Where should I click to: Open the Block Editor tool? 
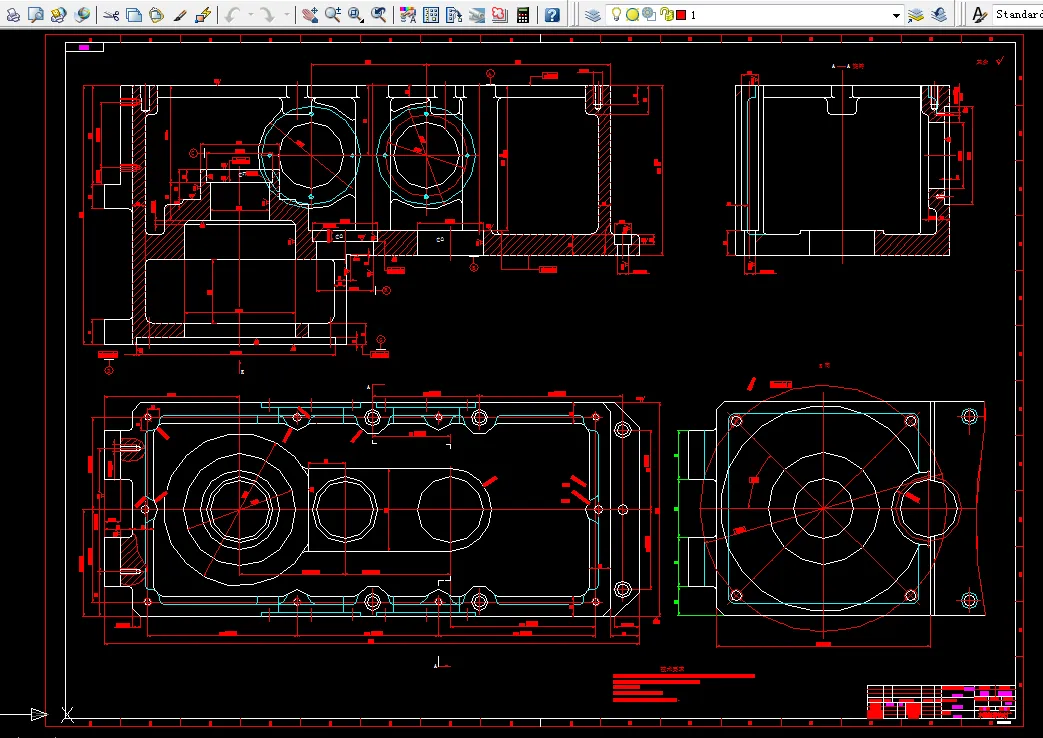(203, 15)
